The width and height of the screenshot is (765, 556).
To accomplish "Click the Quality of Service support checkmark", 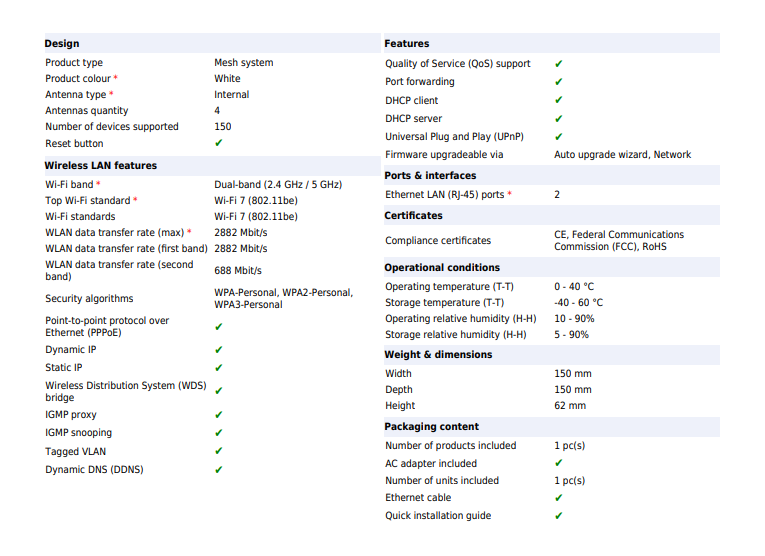I will (559, 64).
